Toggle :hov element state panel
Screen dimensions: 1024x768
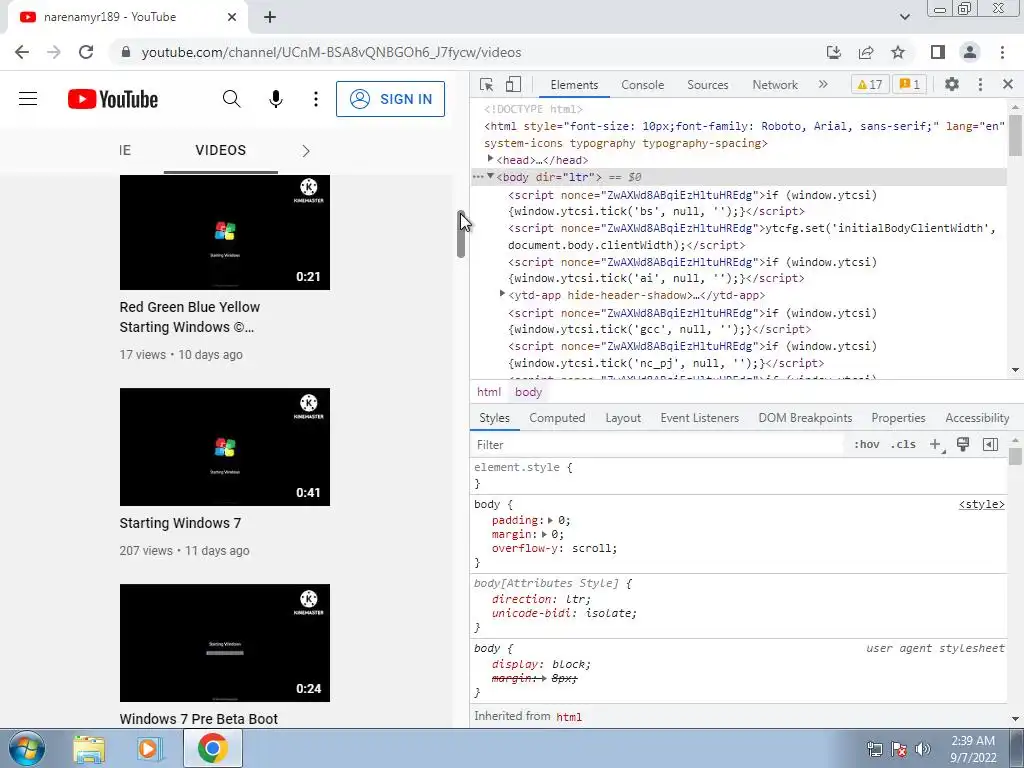(866, 445)
